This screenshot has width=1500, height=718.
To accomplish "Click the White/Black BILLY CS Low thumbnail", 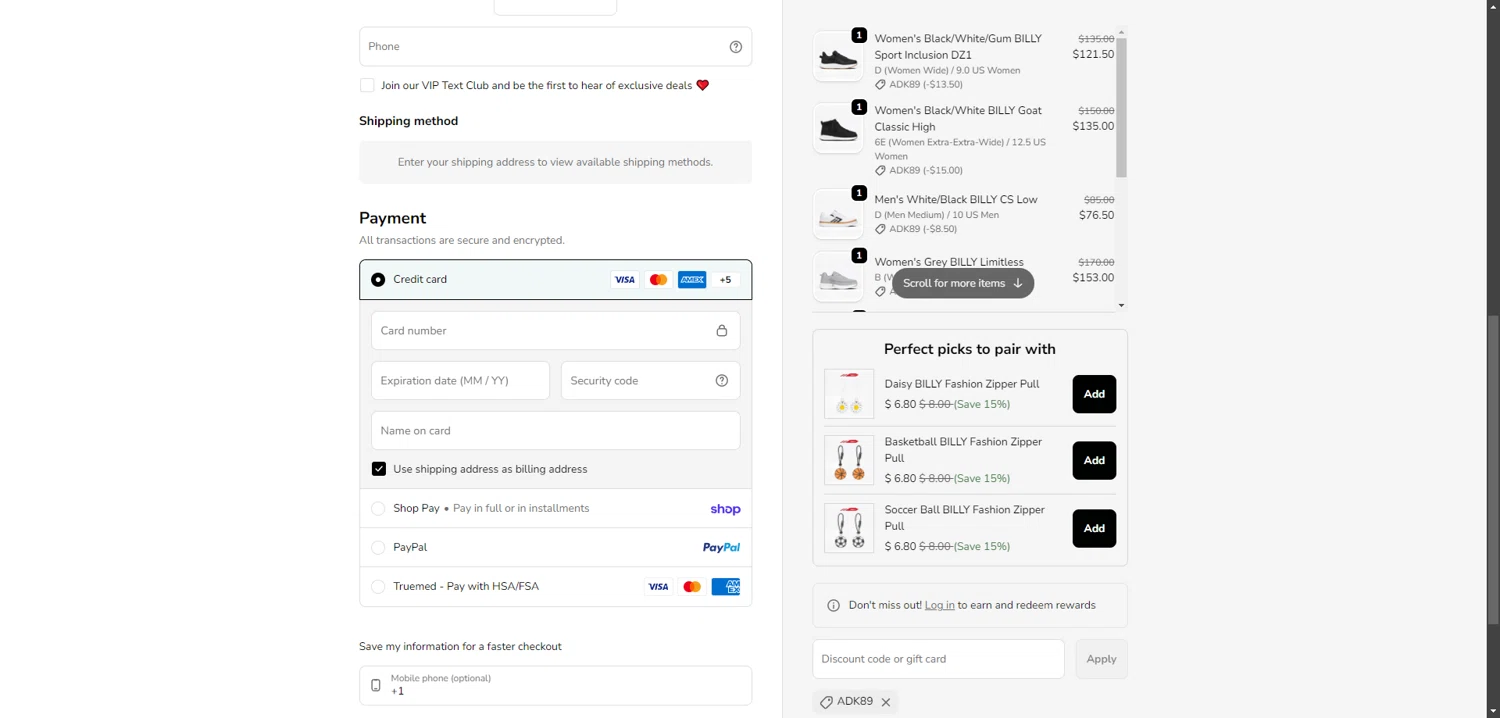I will coord(838,214).
